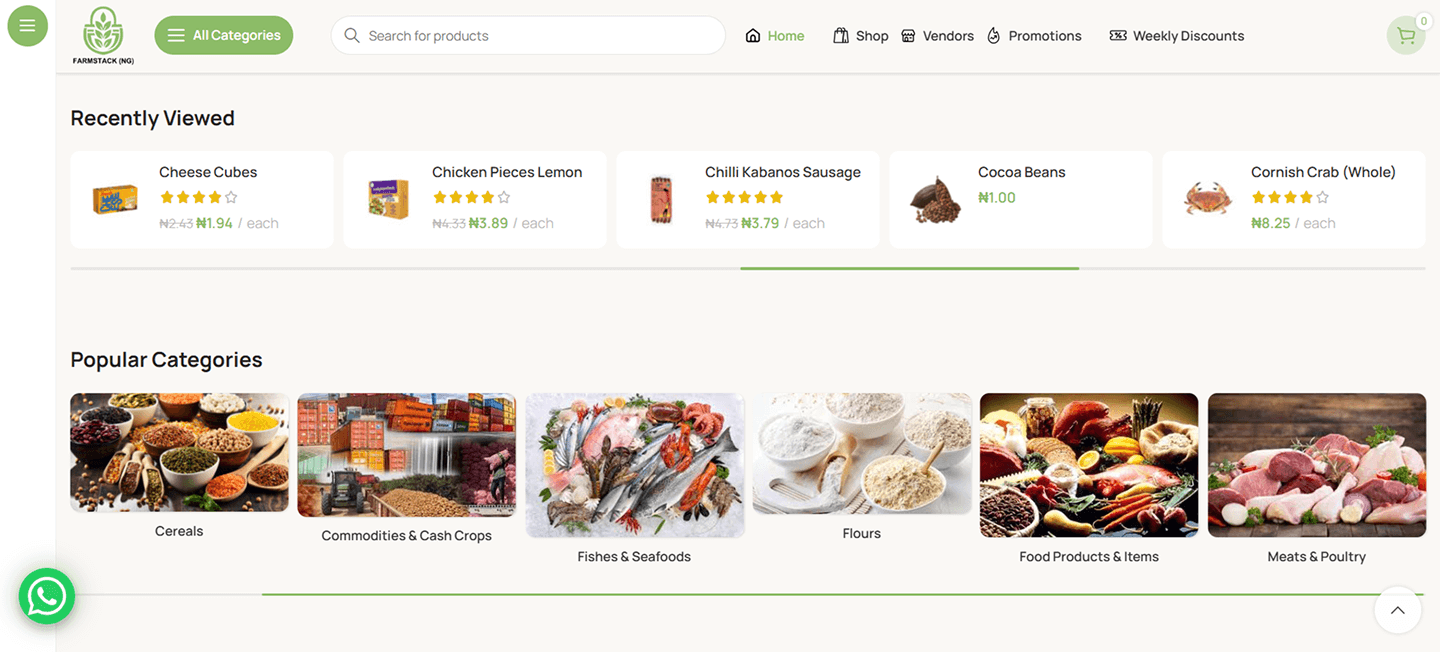This screenshot has width=1440, height=652.
Task: Go to the Home menu item
Action: [x=775, y=36]
